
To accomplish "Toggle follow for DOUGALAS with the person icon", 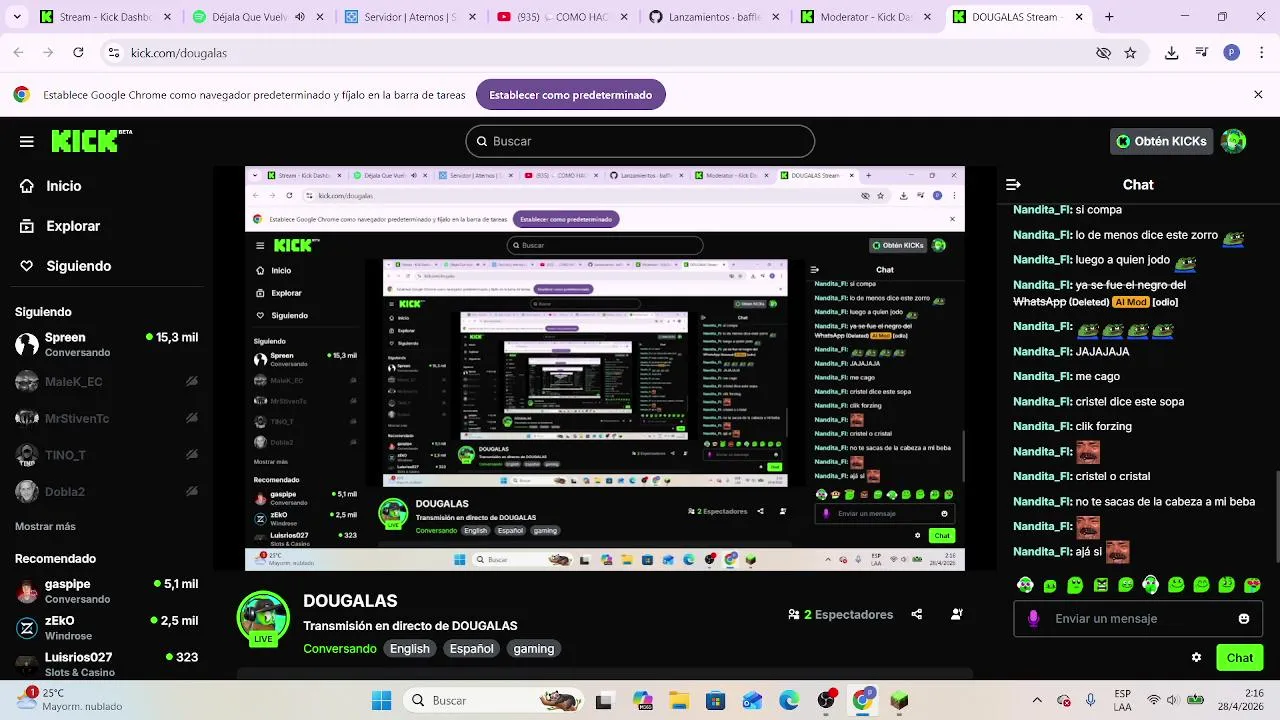I will [957, 614].
